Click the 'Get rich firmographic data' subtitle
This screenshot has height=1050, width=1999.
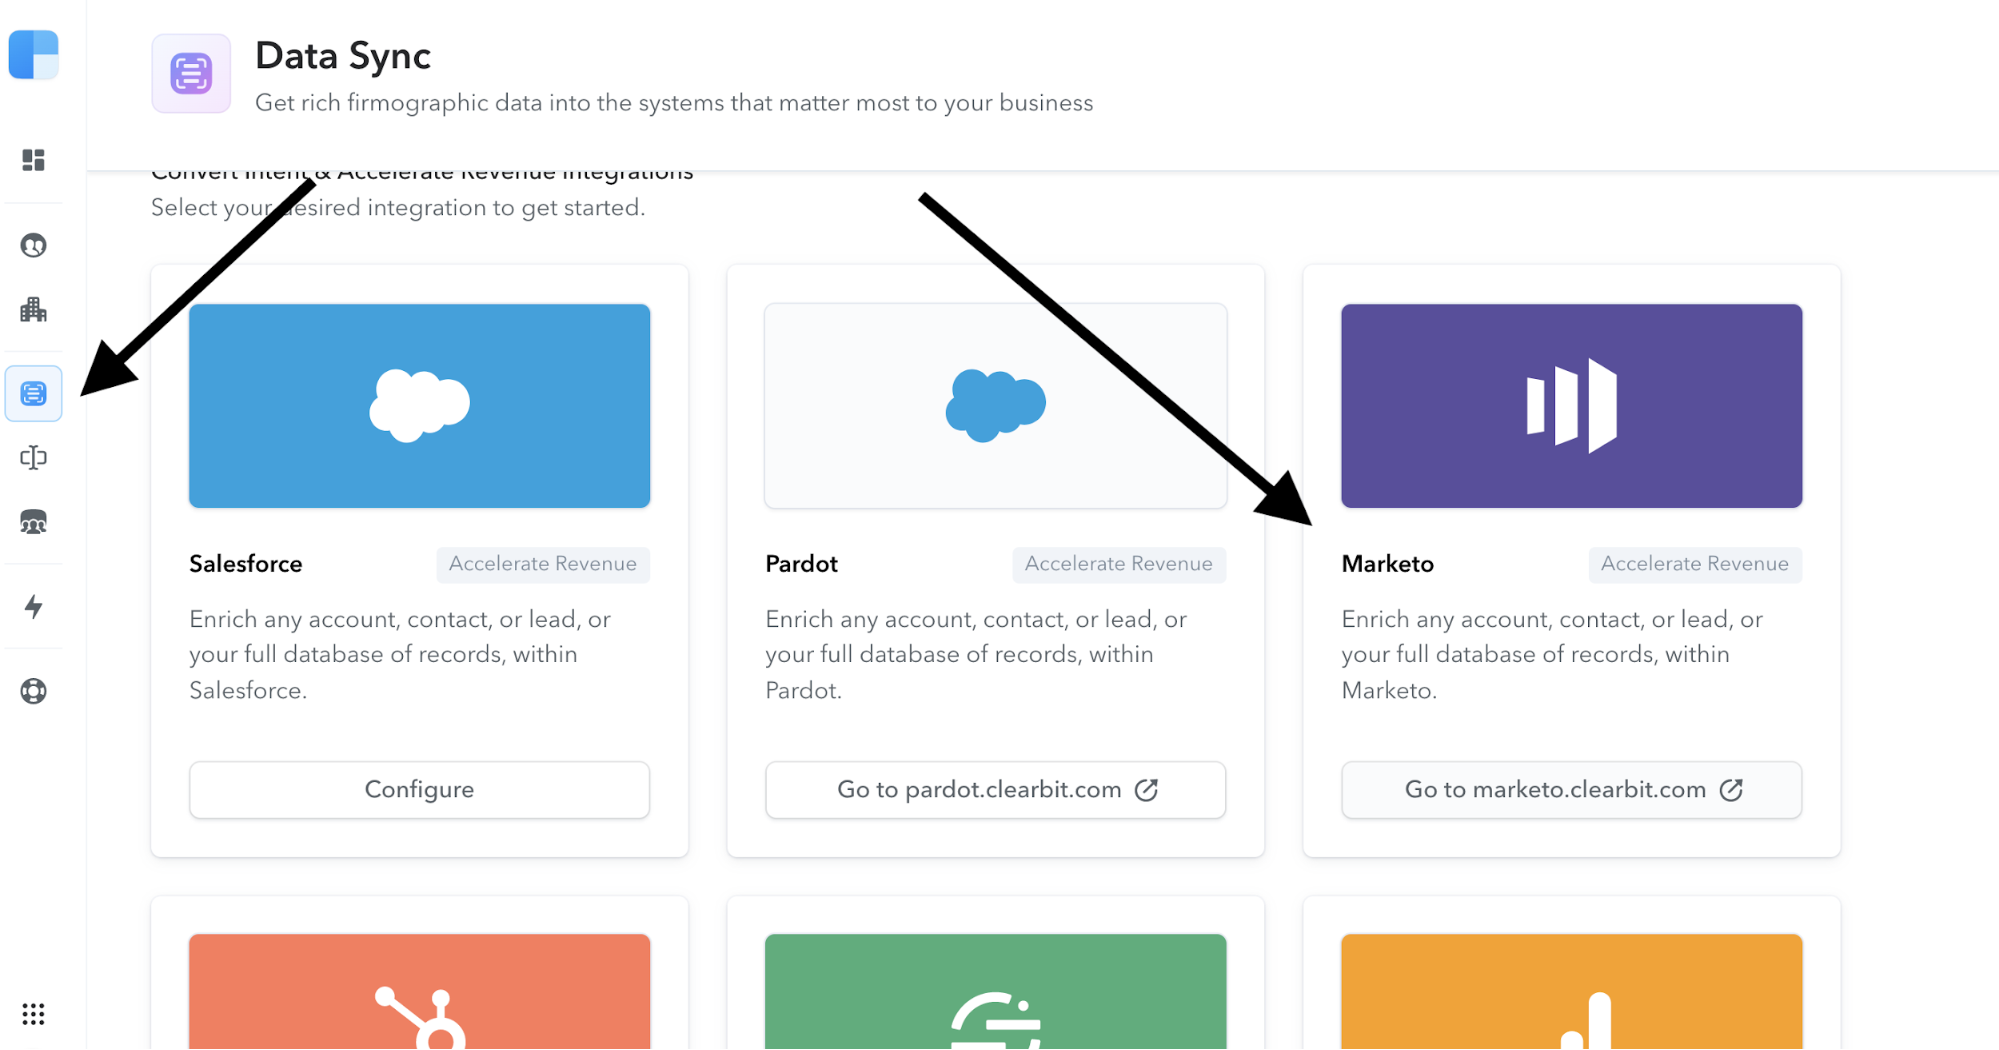coord(674,103)
